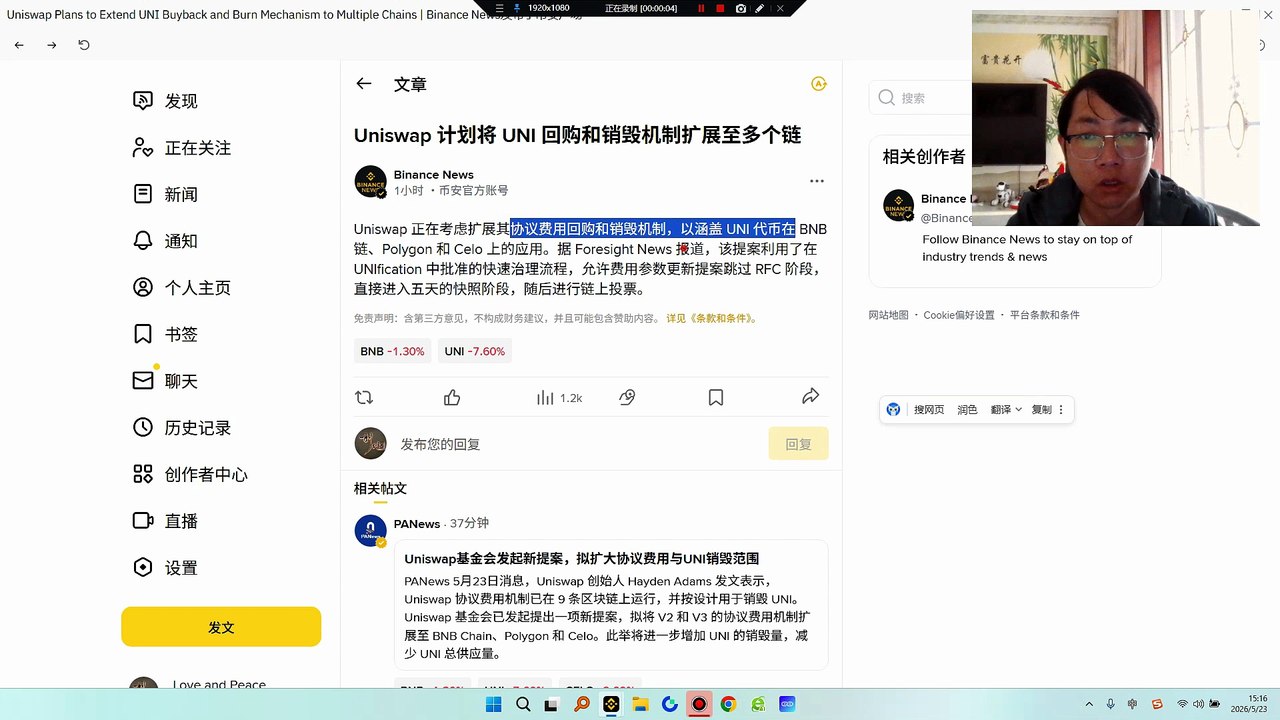Open the recorder hamburger menu

point(500,8)
